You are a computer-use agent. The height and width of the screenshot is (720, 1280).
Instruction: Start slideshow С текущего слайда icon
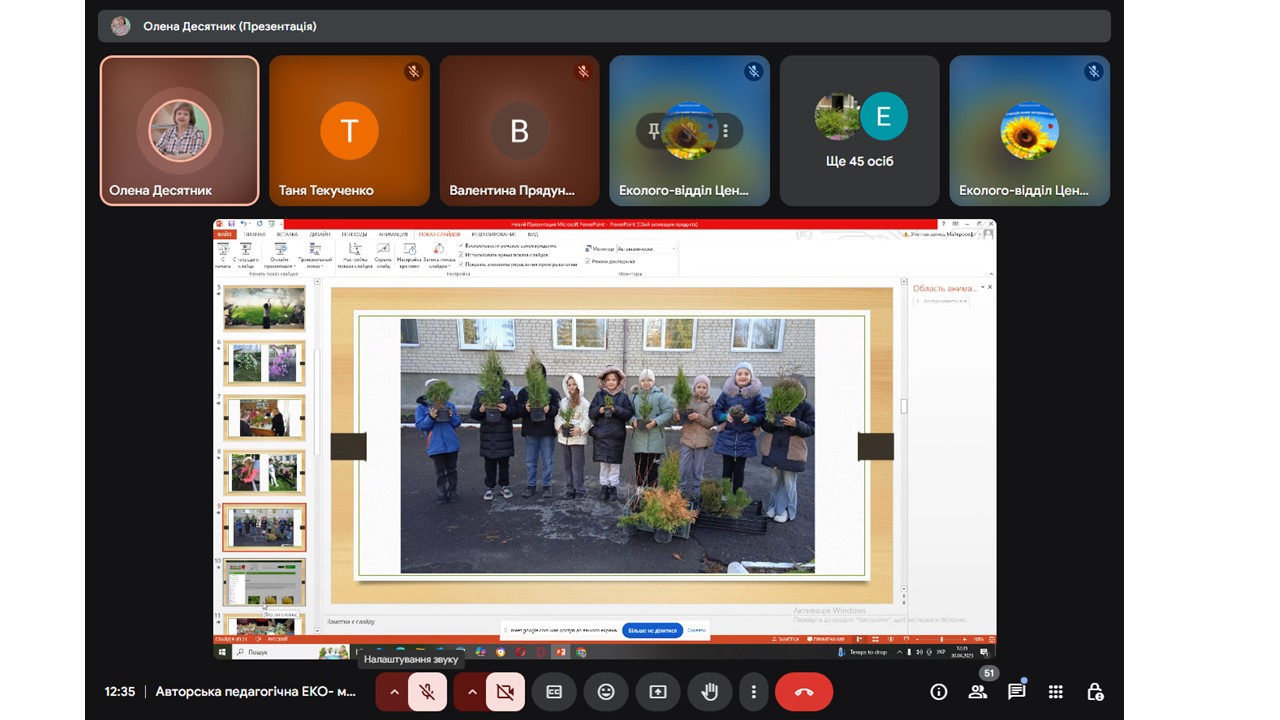pyautogui.click(x=246, y=255)
